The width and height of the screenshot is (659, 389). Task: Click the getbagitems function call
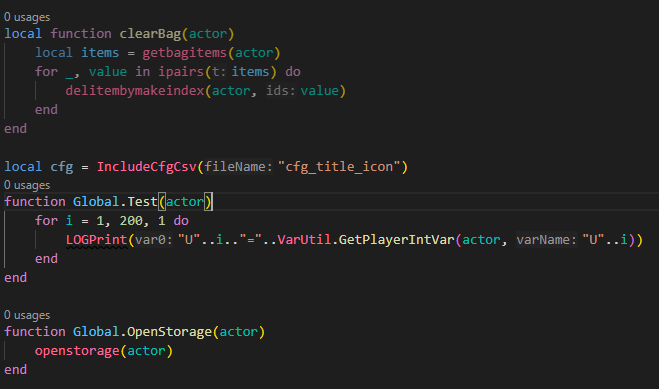click(x=185, y=53)
